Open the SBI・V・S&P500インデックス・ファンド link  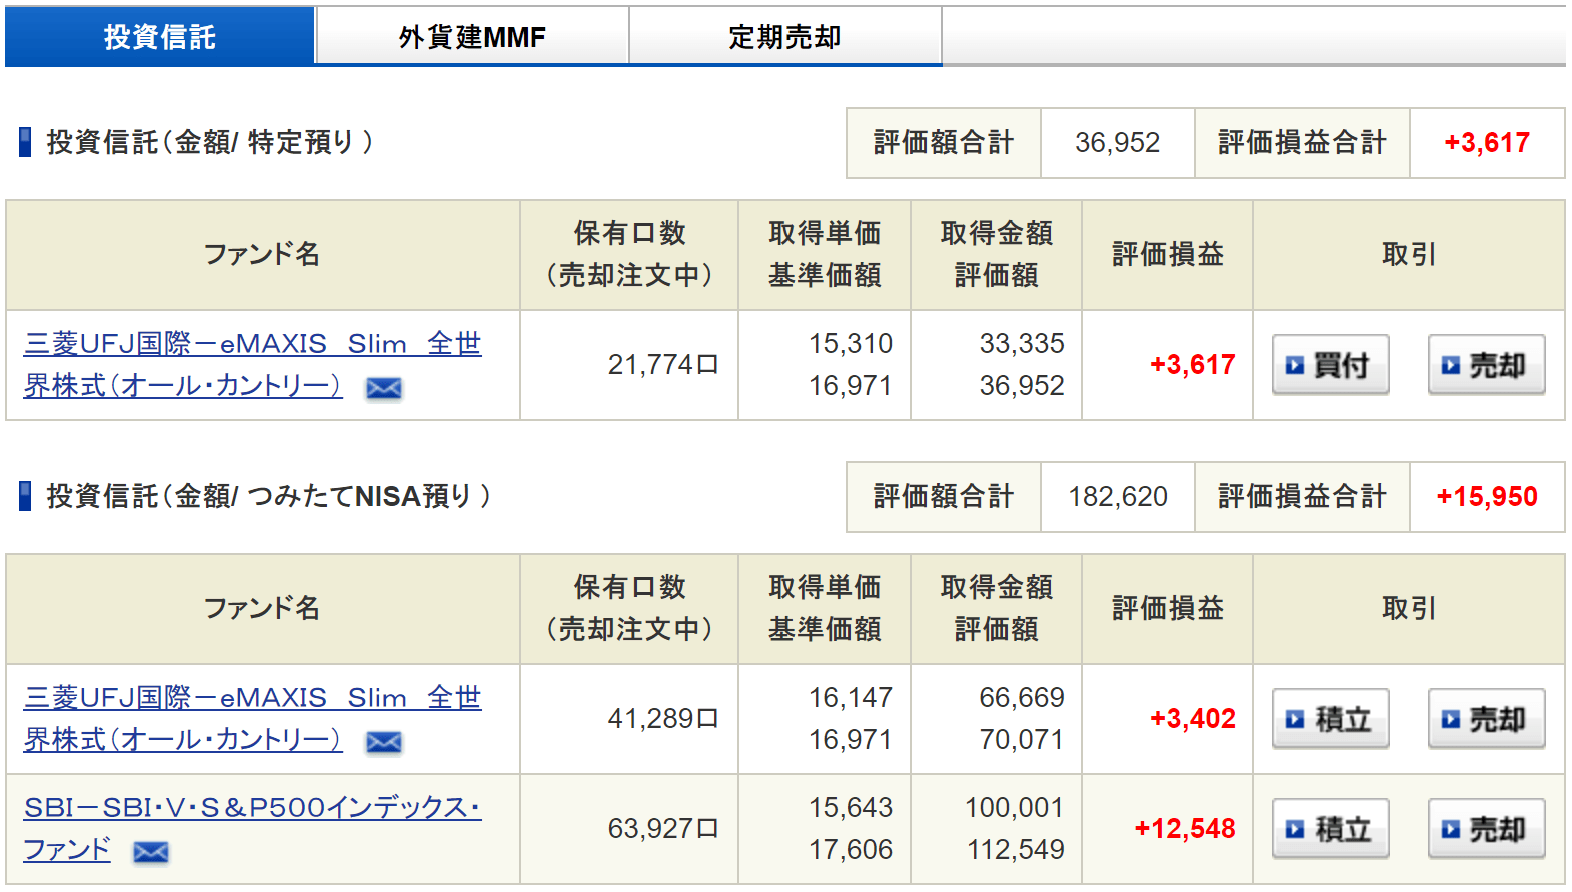tap(252, 829)
